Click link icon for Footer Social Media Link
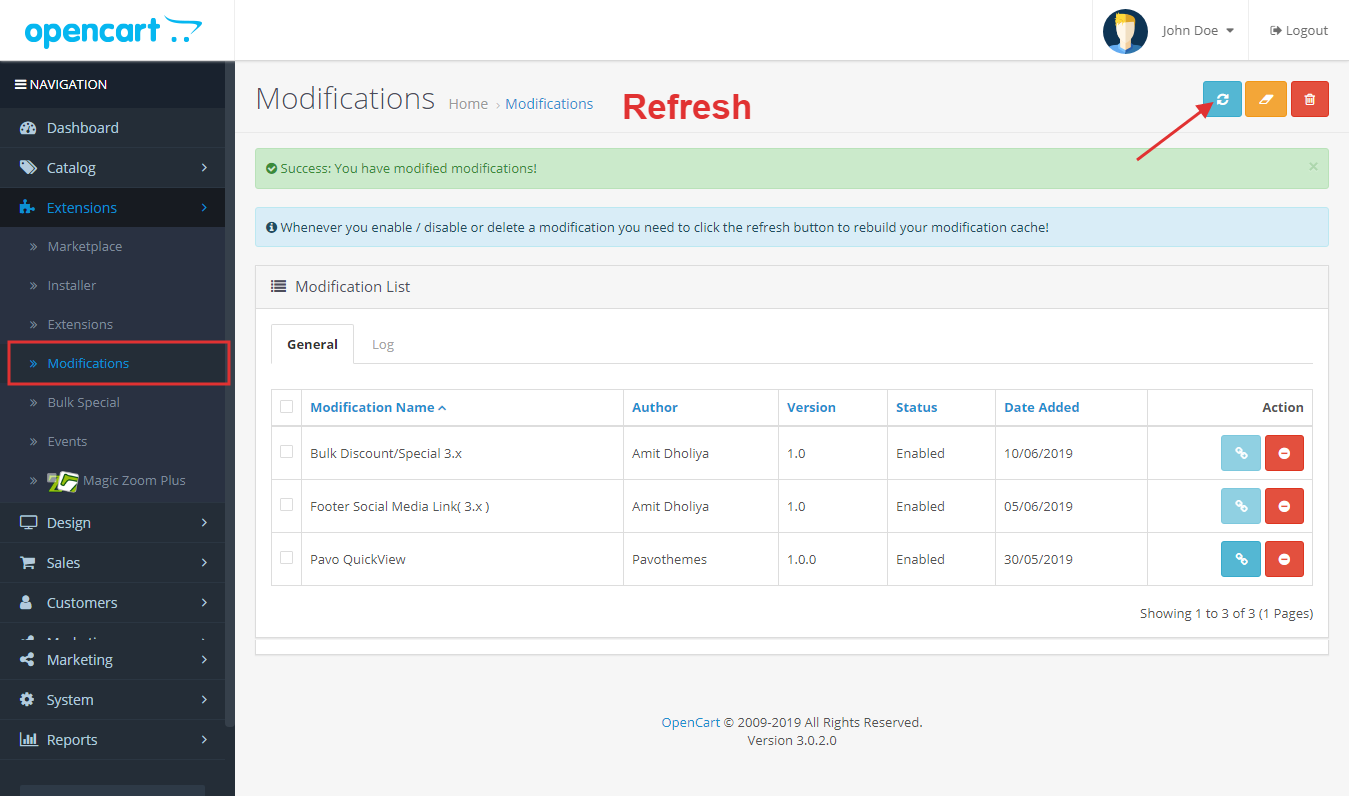 [x=1241, y=506]
